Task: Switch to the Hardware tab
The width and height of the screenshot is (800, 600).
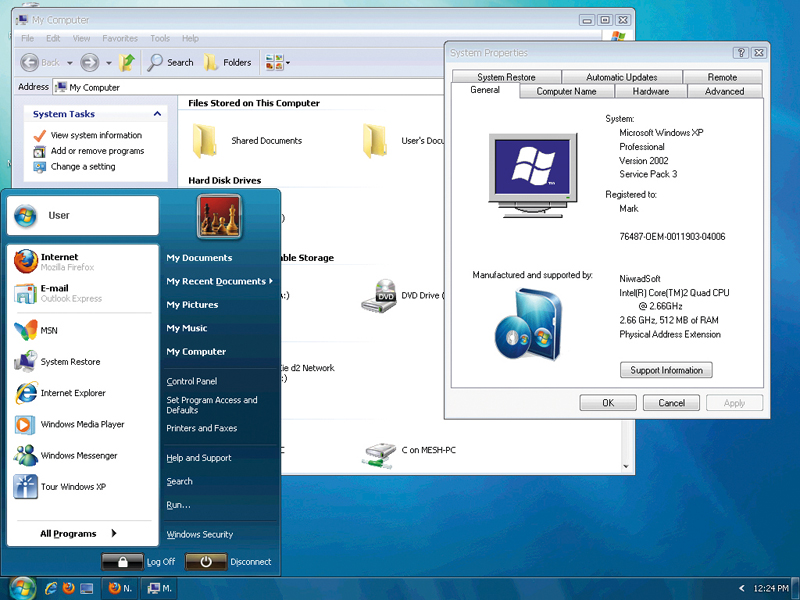Action: [651, 91]
